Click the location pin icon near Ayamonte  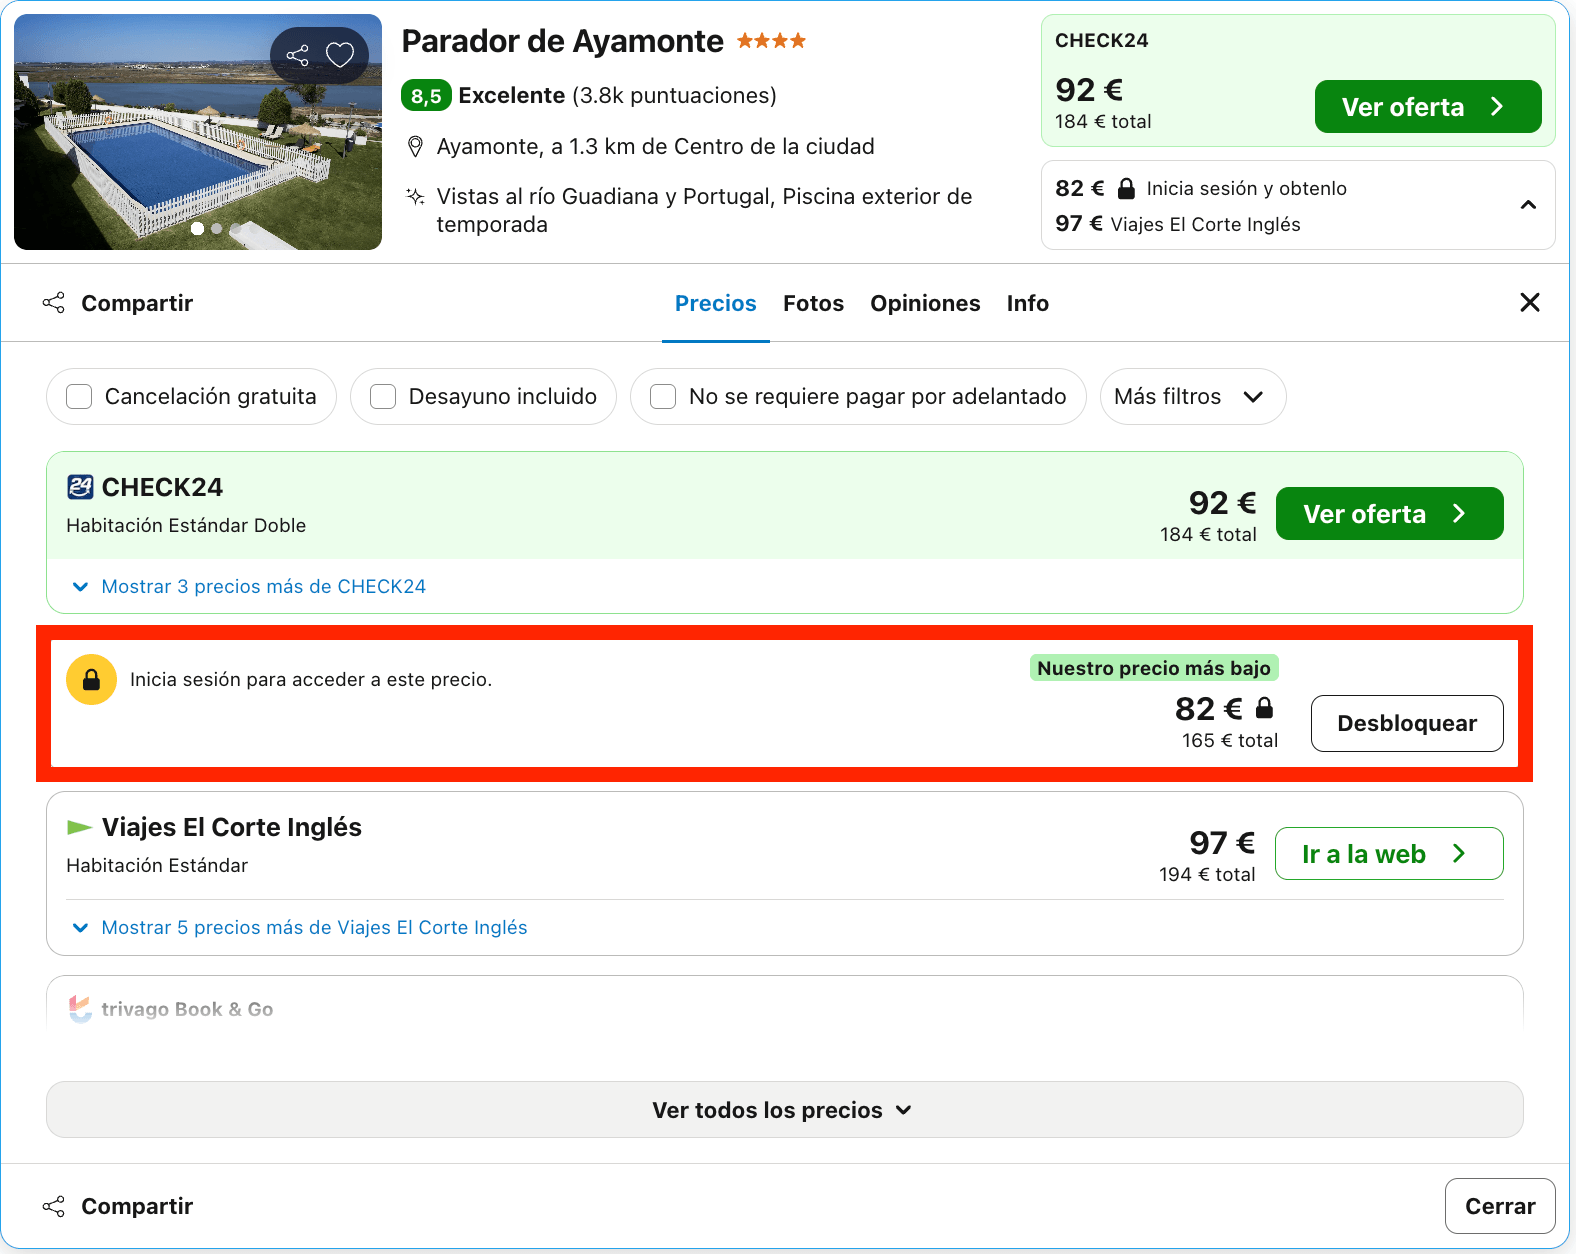(416, 147)
